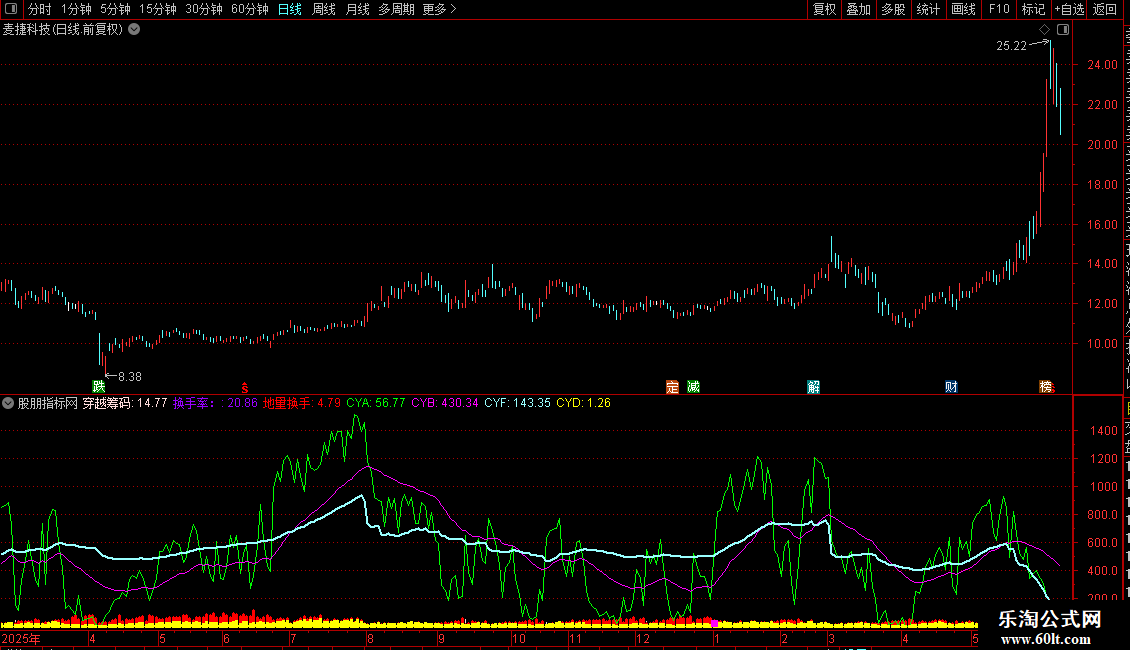The height and width of the screenshot is (650, 1130).
Task: Click the blue 财 event marker
Action: pos(951,387)
